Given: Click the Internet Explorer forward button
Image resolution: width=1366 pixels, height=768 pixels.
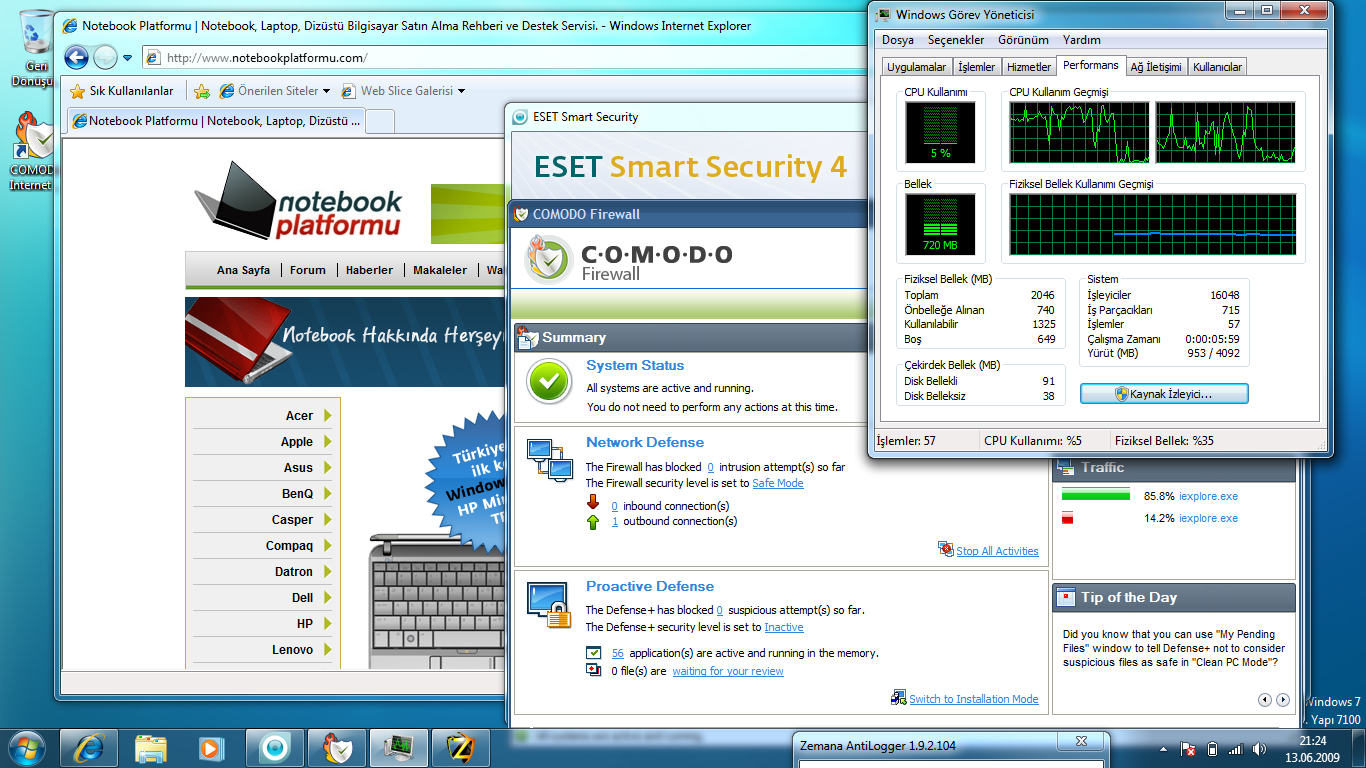Looking at the screenshot, I should 105,57.
